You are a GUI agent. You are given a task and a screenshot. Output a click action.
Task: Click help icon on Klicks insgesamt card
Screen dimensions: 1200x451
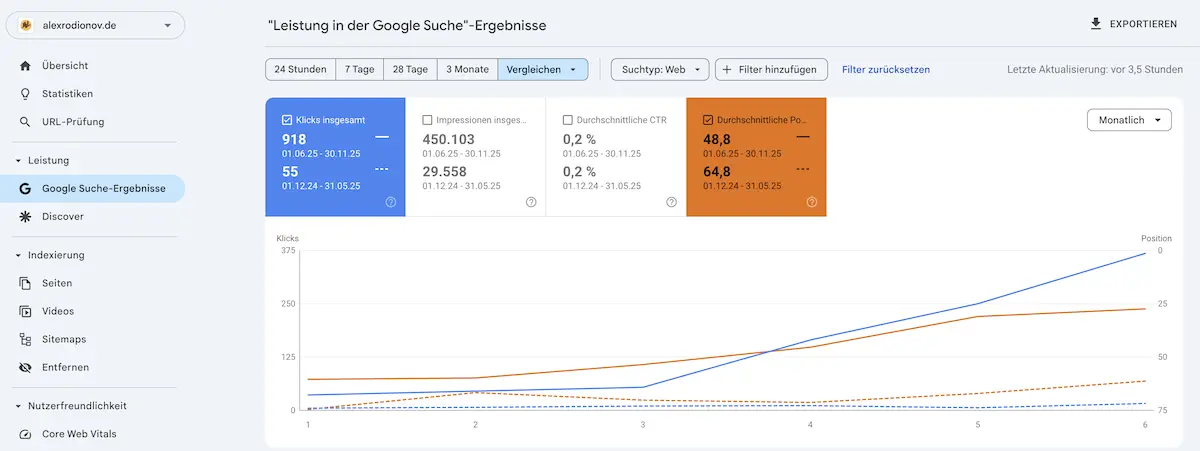(390, 202)
